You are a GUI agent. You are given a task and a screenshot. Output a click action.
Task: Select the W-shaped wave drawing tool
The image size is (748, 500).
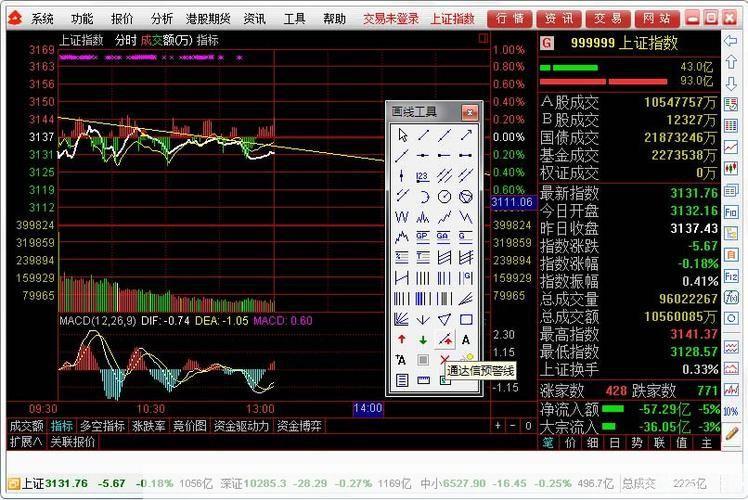(x=402, y=217)
